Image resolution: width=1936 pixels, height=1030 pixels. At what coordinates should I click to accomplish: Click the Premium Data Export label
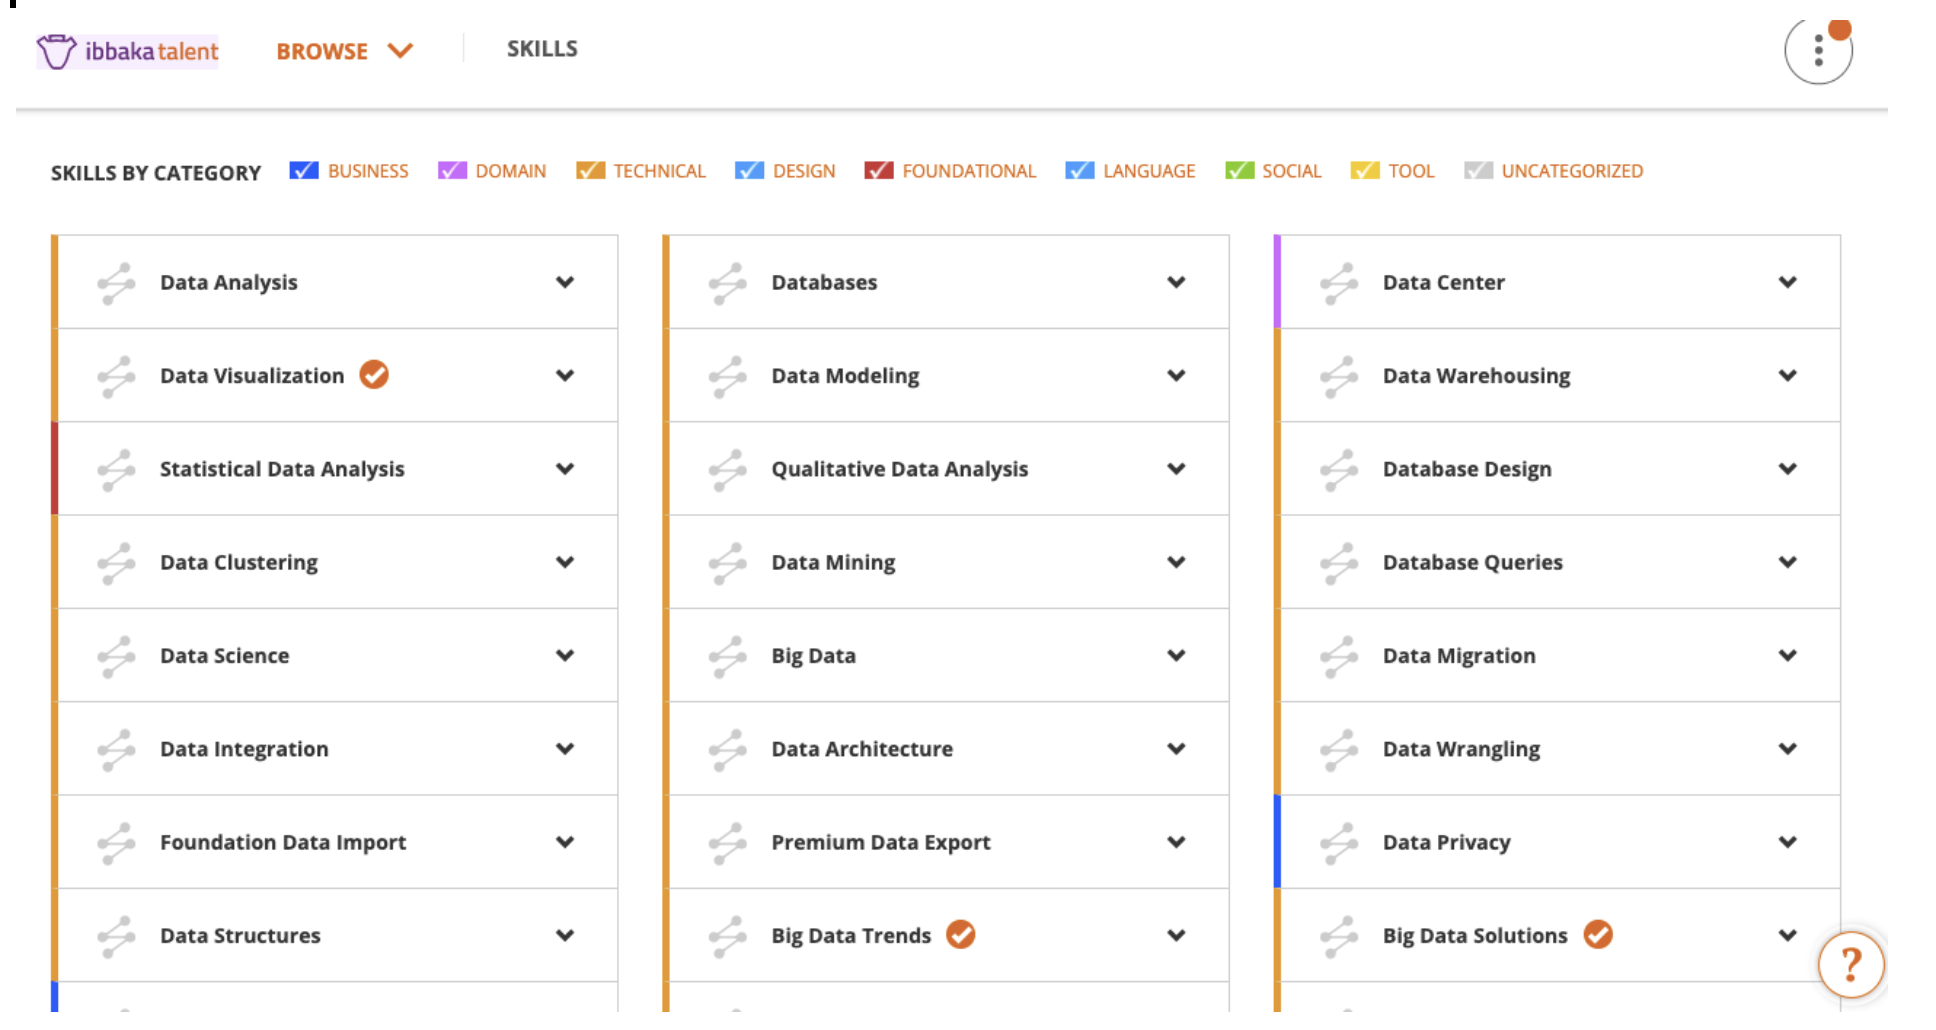coord(881,843)
